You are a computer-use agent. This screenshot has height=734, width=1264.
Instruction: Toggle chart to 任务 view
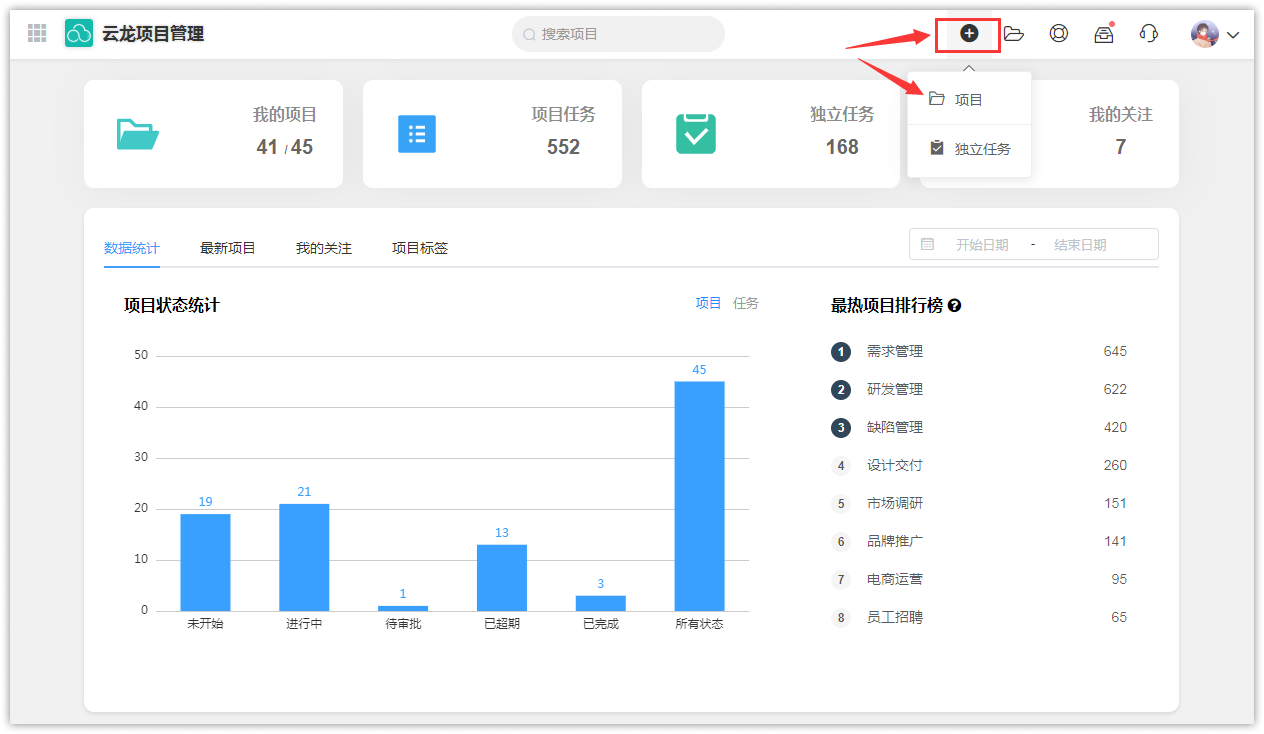pos(745,303)
